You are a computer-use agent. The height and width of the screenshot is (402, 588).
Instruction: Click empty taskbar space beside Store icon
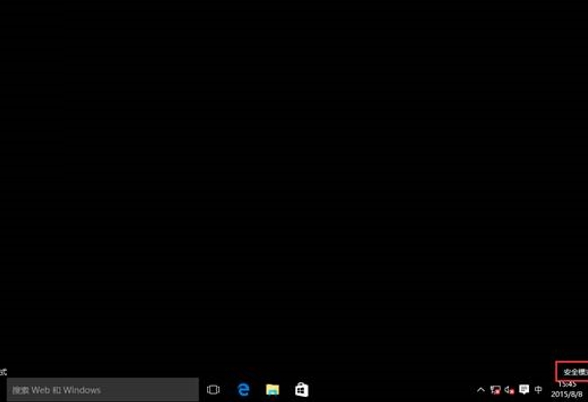(390, 390)
